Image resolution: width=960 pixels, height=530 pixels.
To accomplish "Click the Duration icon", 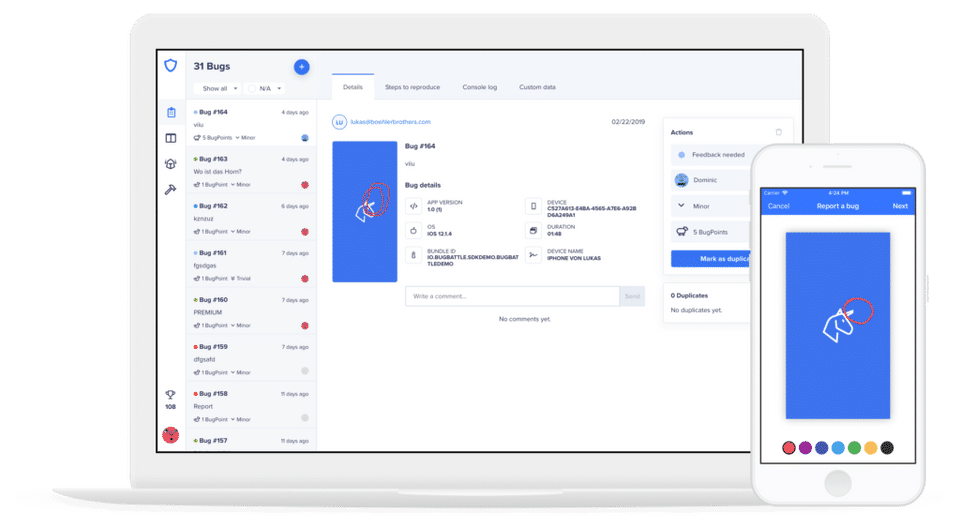I will click(x=533, y=231).
